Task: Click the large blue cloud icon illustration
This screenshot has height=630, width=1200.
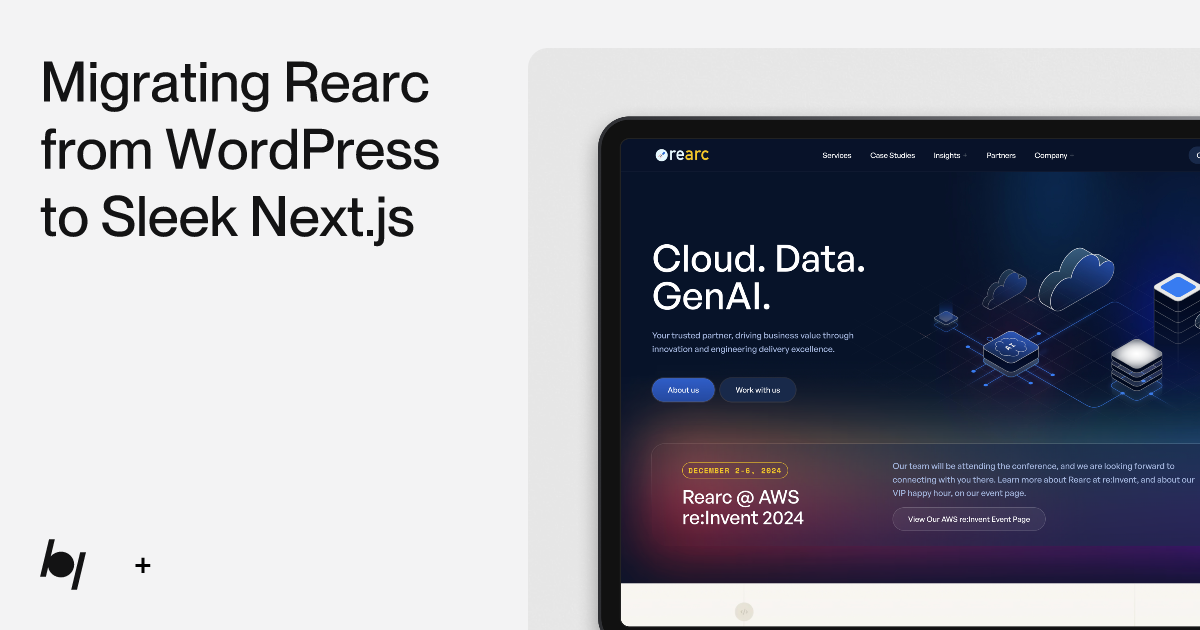Action: [x=1075, y=277]
